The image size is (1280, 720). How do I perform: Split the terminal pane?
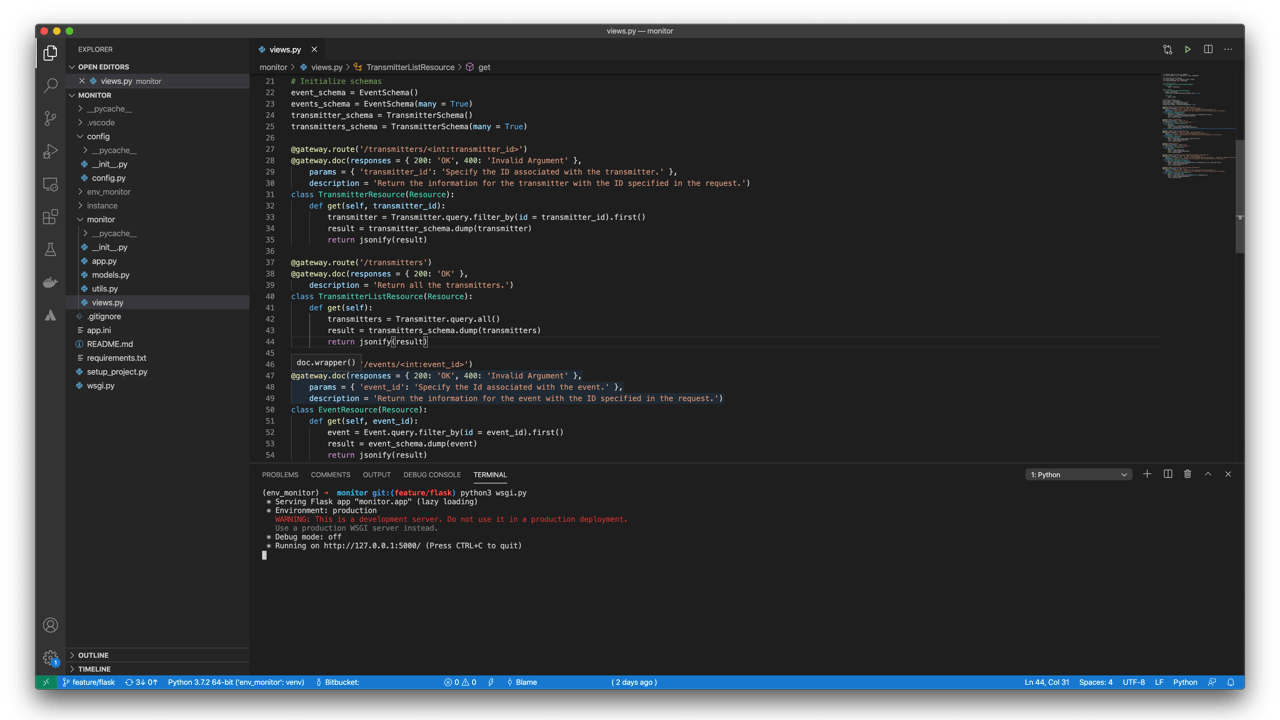click(1168, 474)
